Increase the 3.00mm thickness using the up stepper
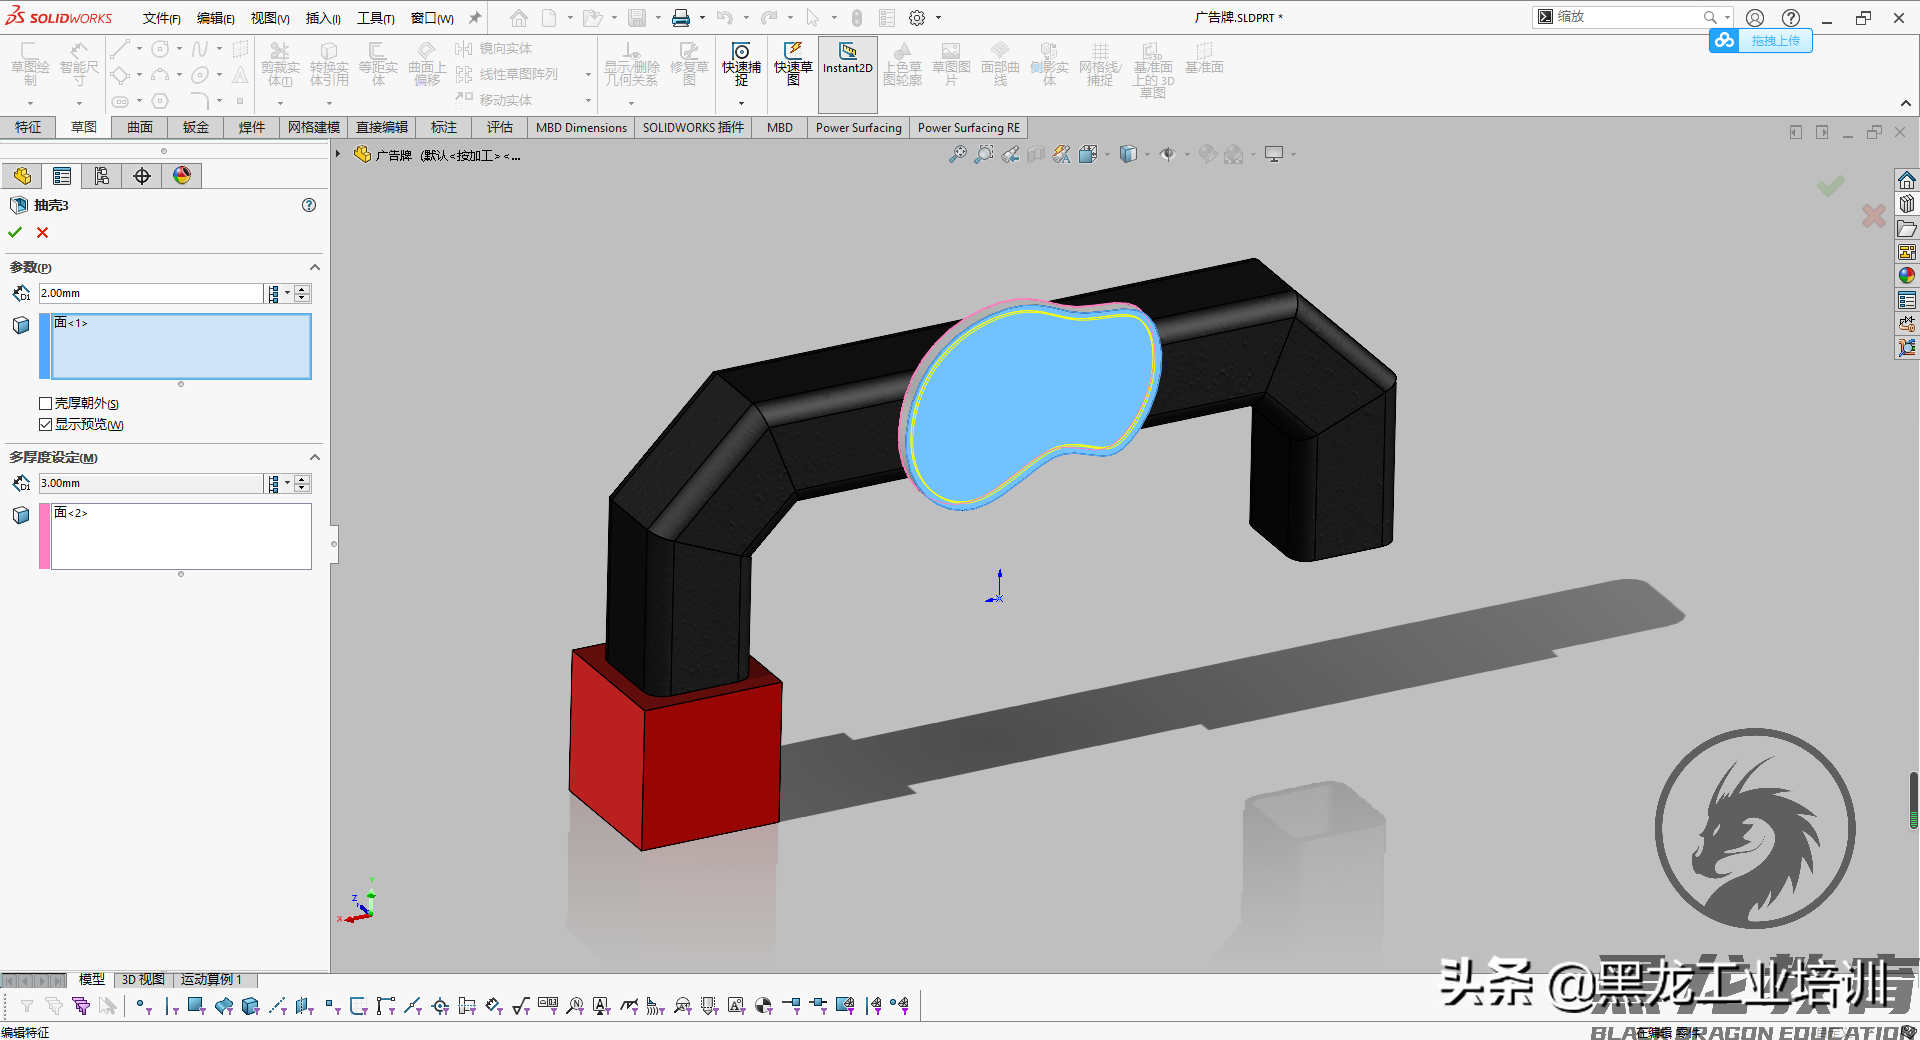The height and width of the screenshot is (1040, 1920). pyautogui.click(x=301, y=478)
